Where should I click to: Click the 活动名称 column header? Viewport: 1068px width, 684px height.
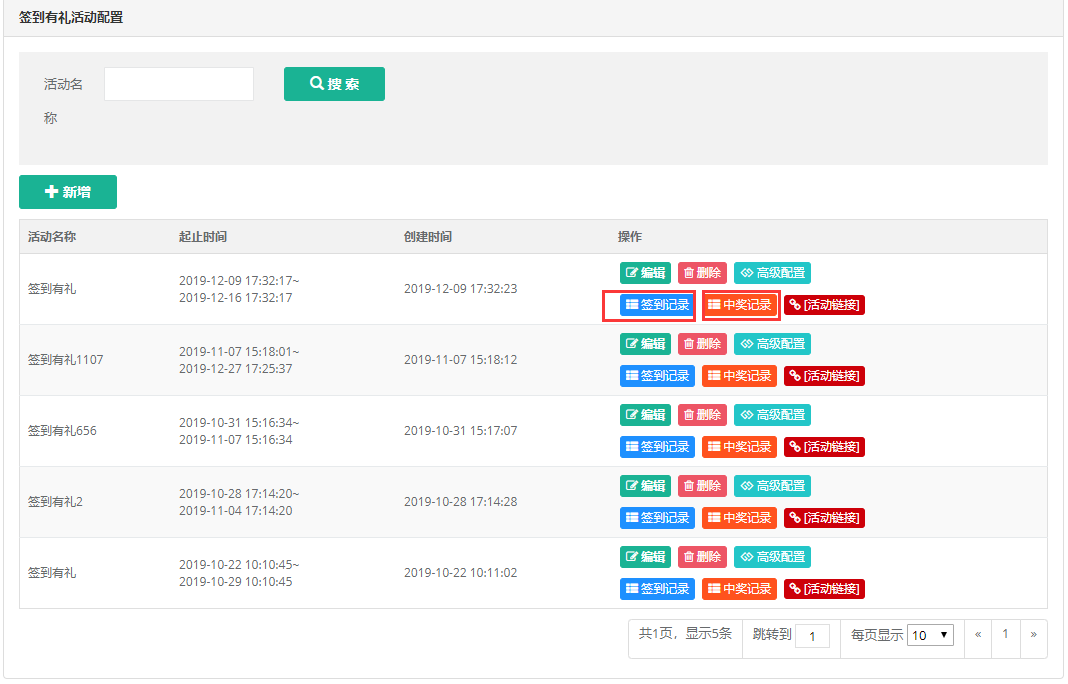[x=52, y=236]
